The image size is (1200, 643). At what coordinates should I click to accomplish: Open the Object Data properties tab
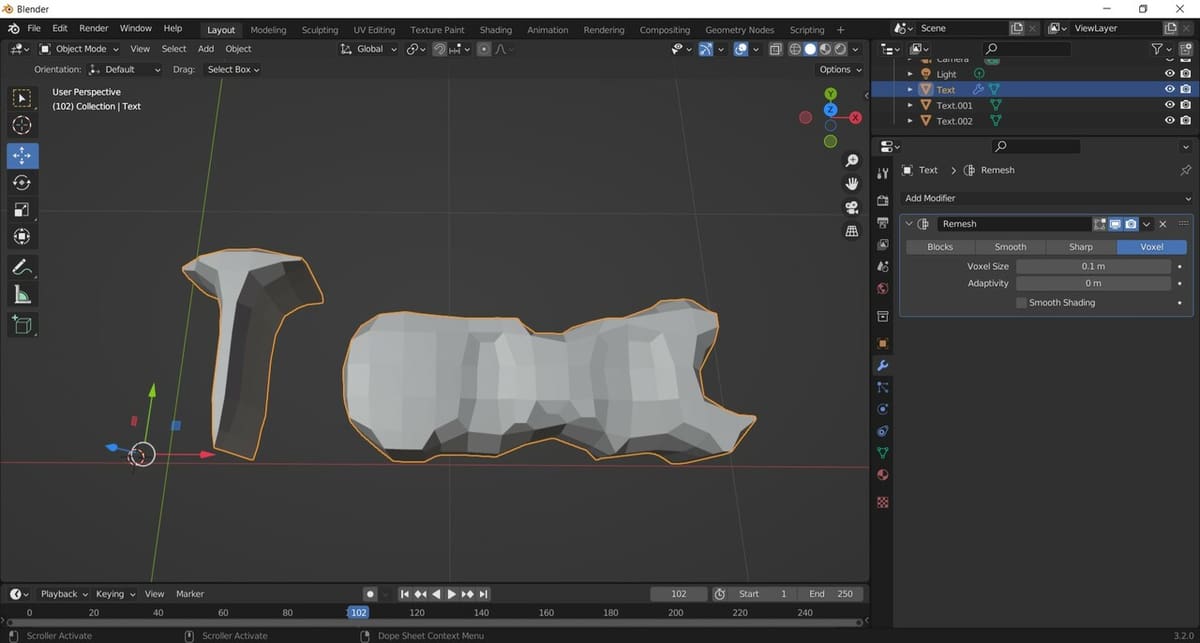click(882, 453)
